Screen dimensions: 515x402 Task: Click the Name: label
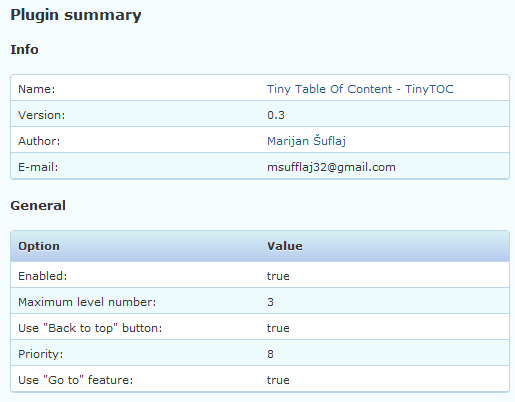click(x=36, y=89)
